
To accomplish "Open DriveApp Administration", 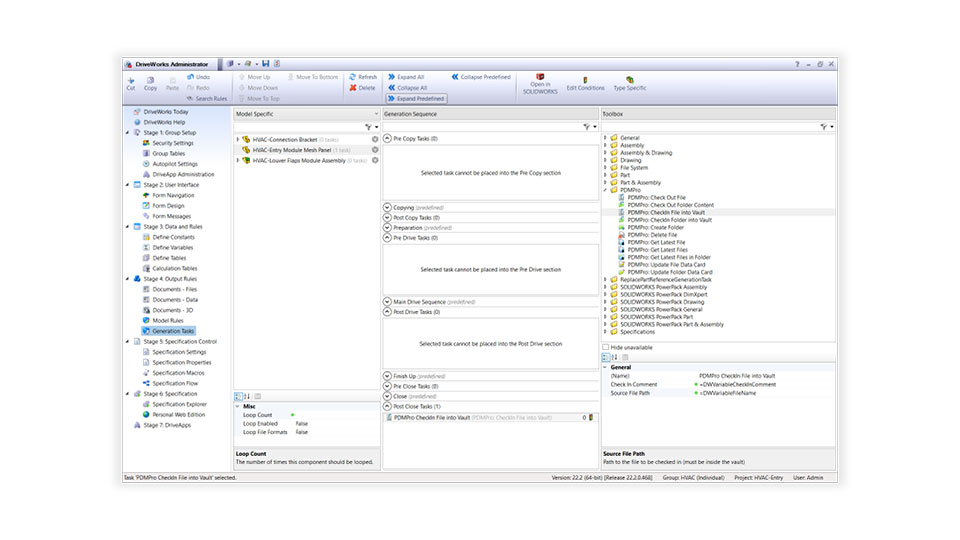I will click(183, 174).
